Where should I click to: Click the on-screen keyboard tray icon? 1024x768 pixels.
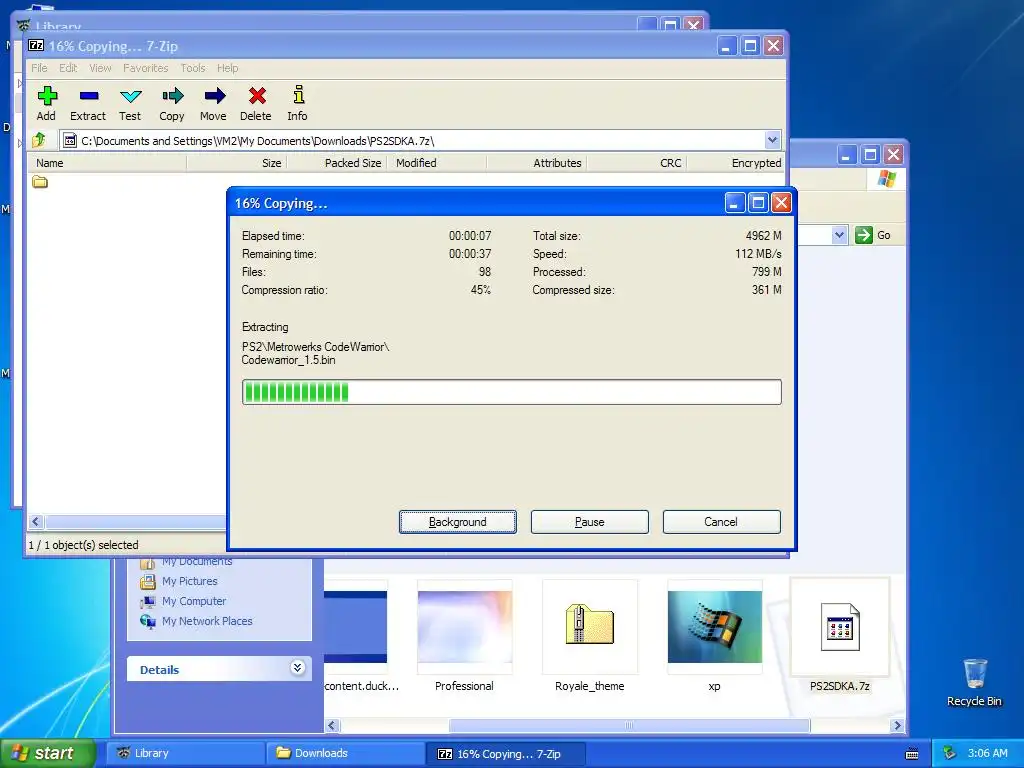tap(912, 754)
